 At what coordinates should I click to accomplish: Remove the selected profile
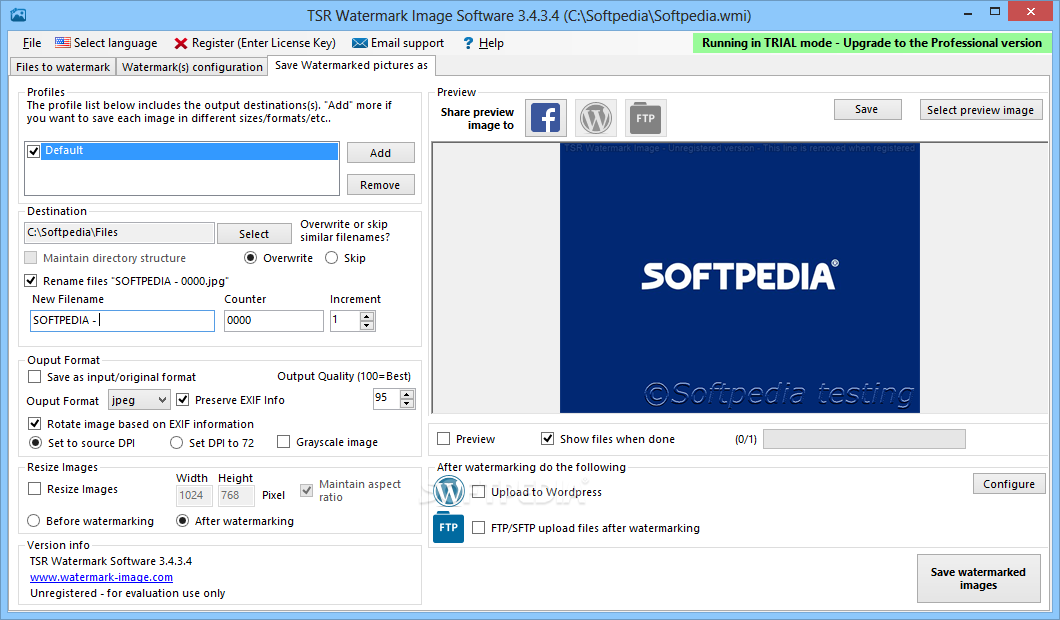381,185
